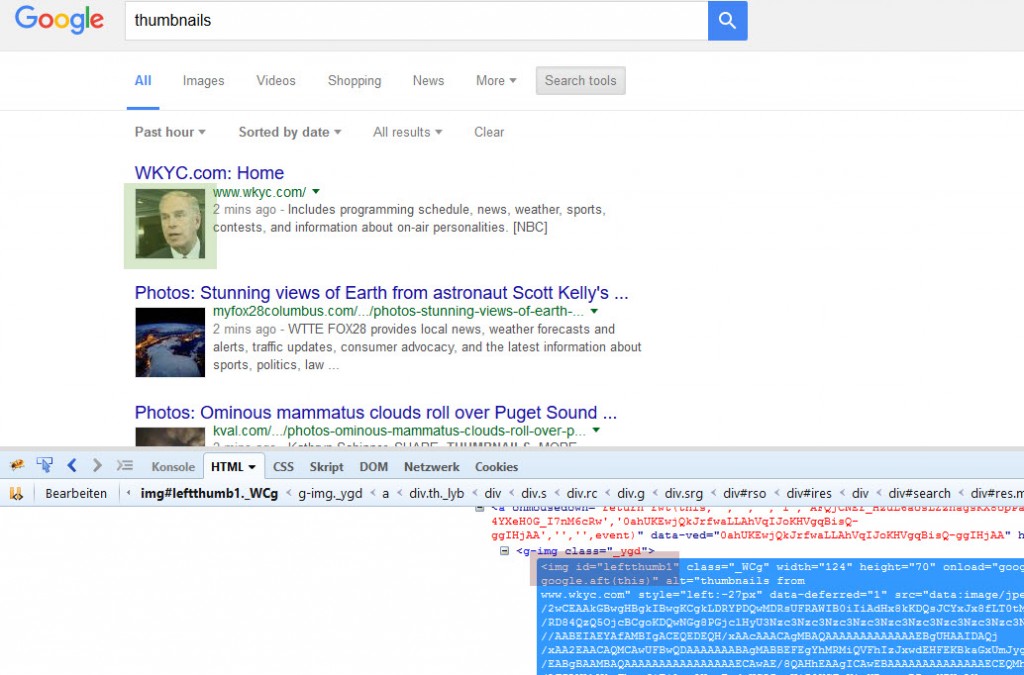This screenshot has width=1024, height=675.
Task: Click the Search tools button
Action: 581,80
